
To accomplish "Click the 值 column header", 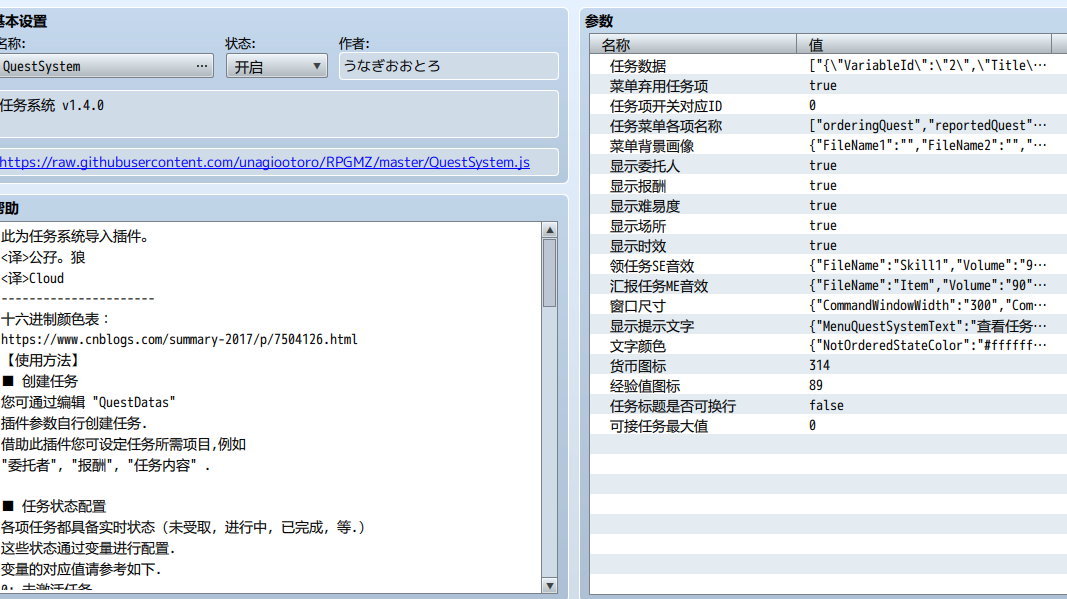I will 923,45.
